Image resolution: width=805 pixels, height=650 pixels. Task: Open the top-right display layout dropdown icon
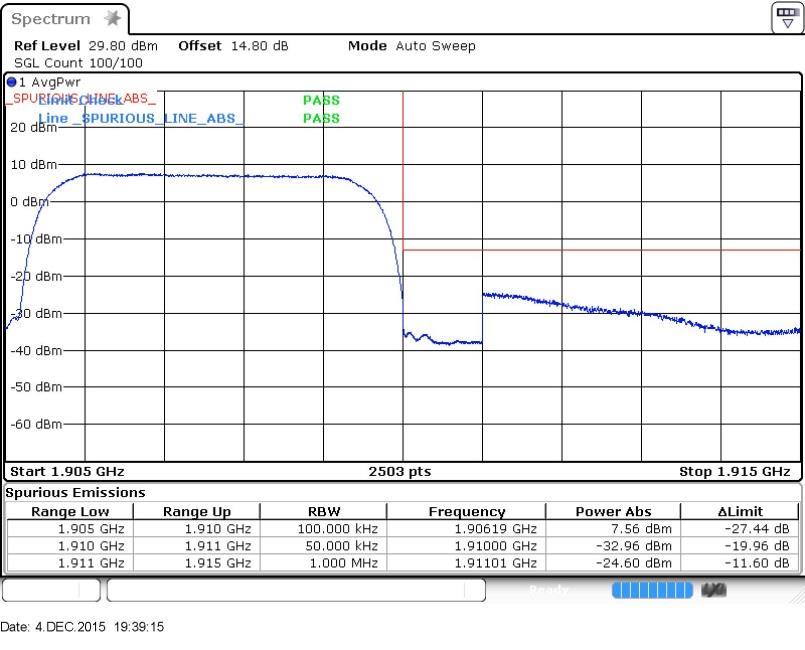(x=787, y=17)
